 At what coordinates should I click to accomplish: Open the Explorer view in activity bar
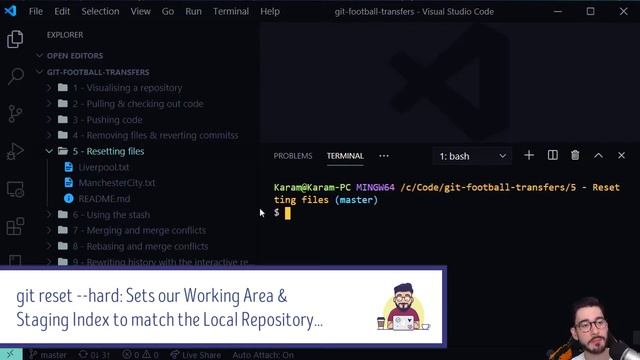click(15, 39)
